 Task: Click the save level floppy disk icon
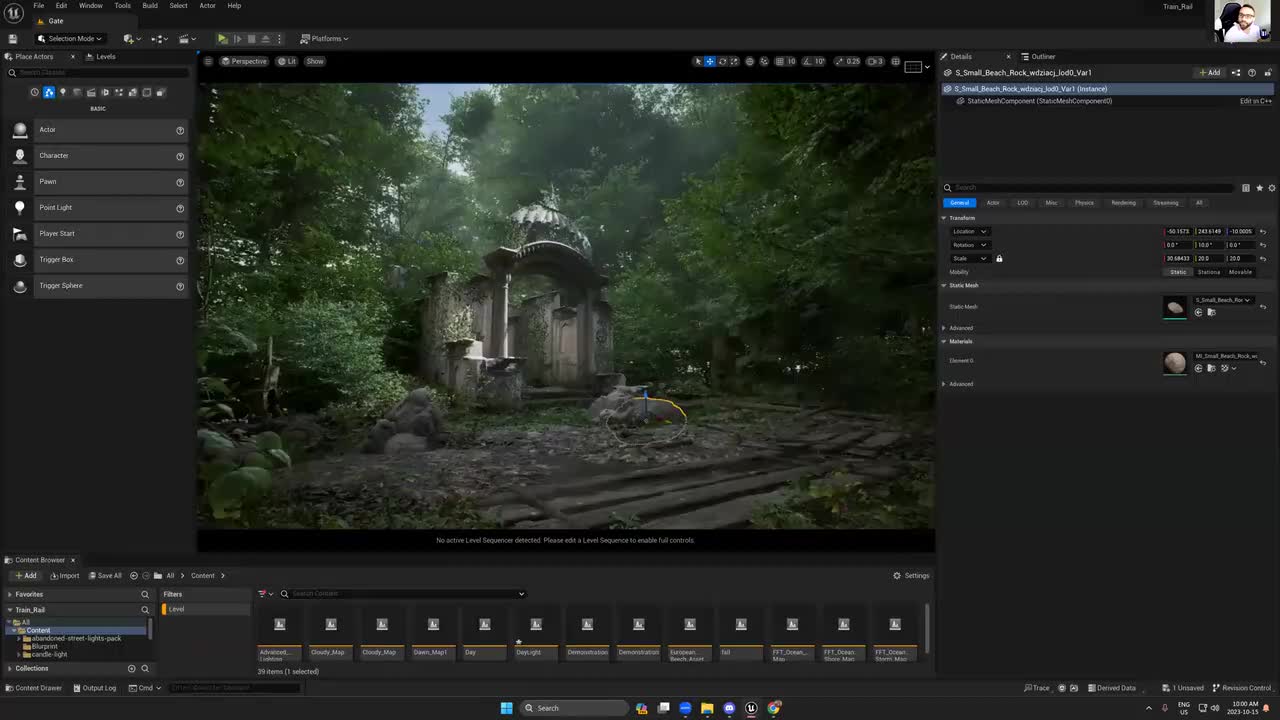[13, 39]
